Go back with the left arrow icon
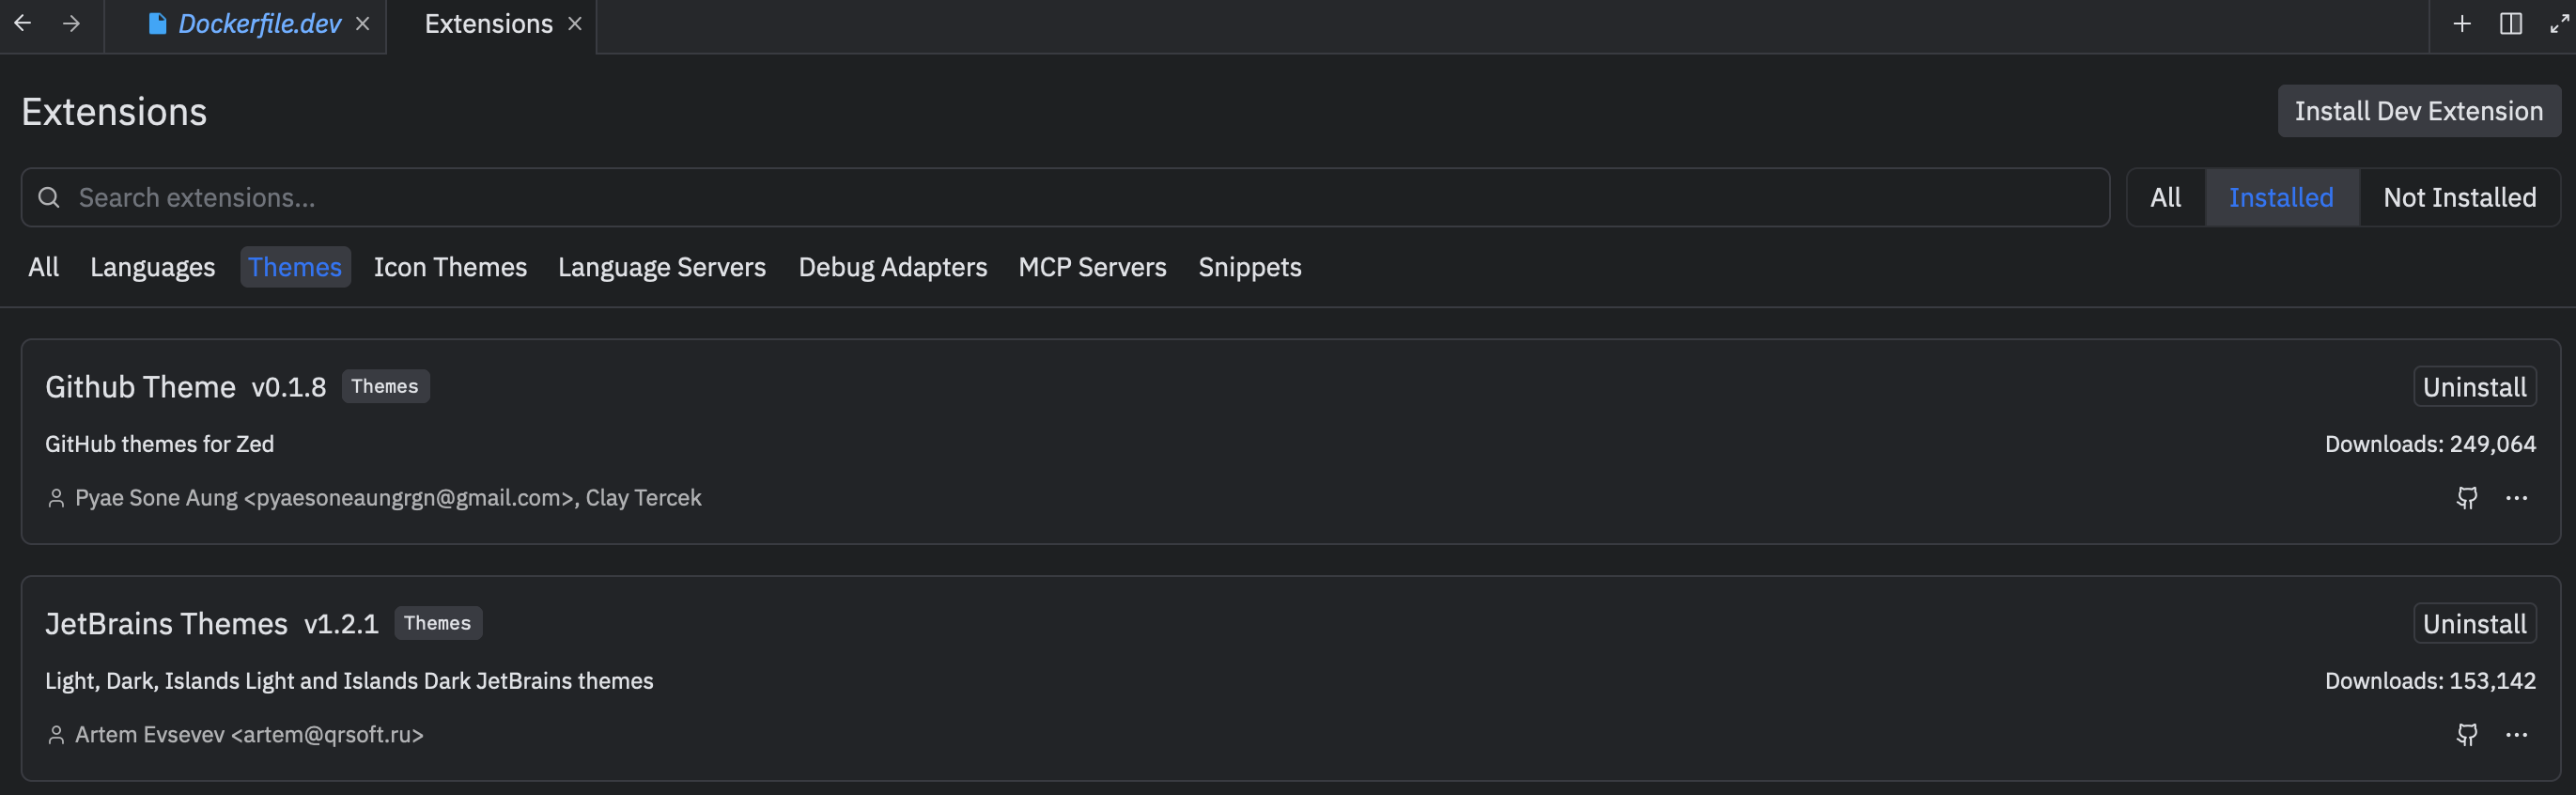2576x795 pixels. 22,23
